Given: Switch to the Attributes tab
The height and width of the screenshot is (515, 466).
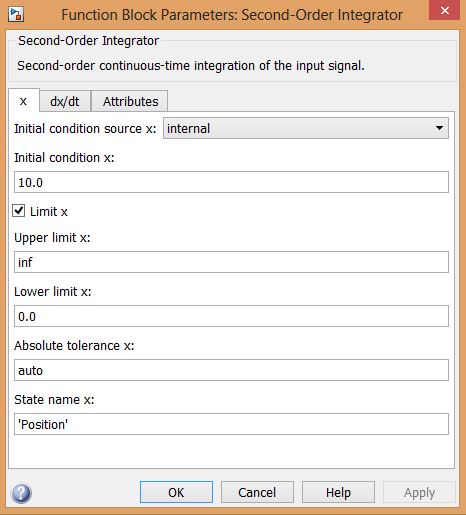Looking at the screenshot, I should tap(130, 101).
